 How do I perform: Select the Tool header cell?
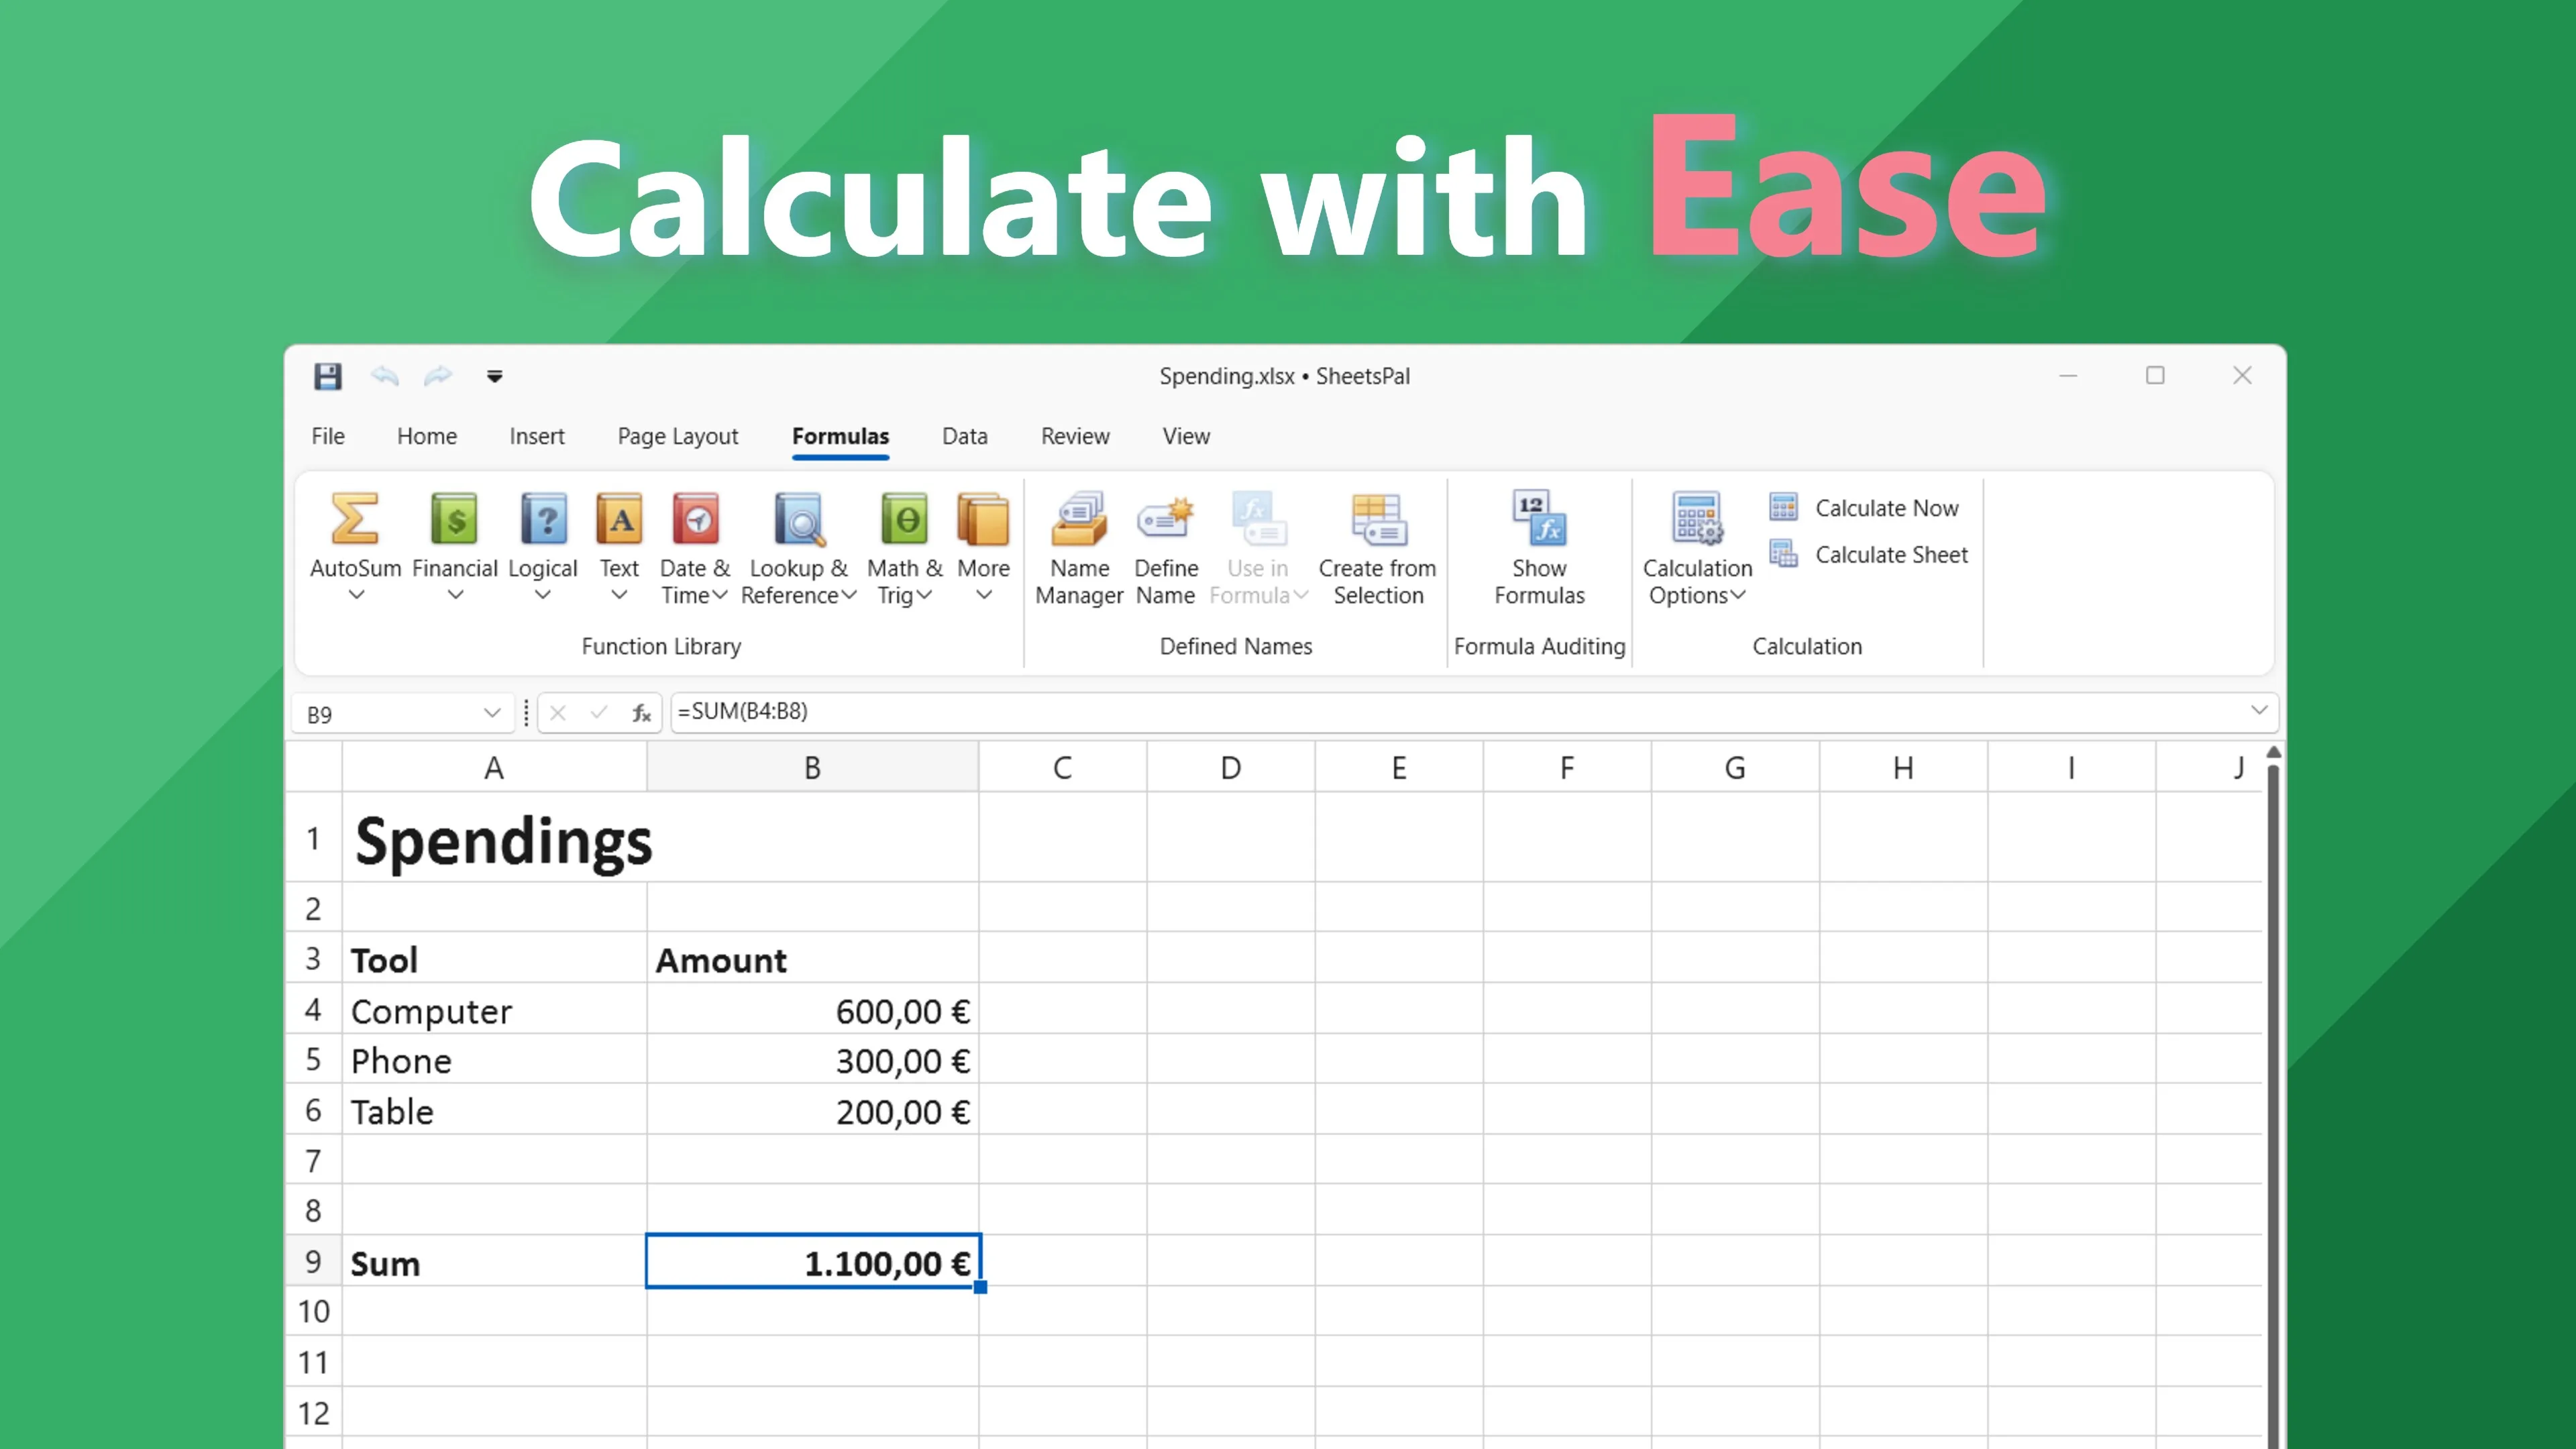[494, 958]
